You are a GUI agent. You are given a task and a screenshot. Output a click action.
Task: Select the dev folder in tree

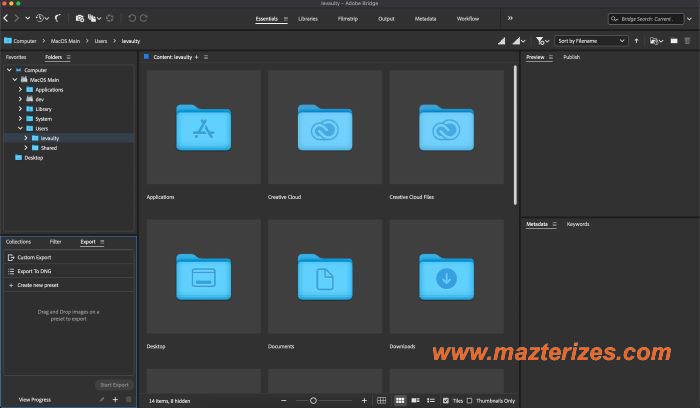(40, 100)
